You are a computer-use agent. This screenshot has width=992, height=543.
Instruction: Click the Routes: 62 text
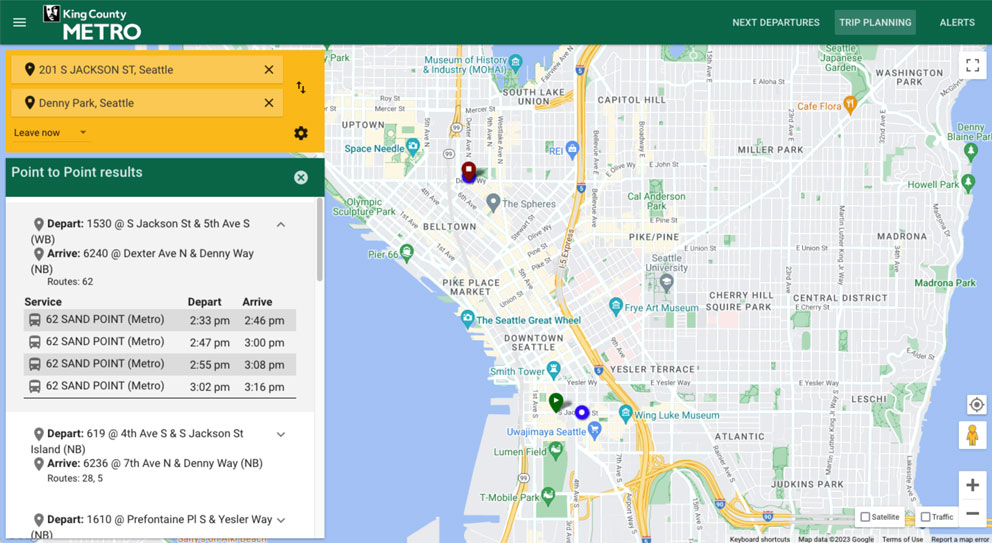[x=70, y=282]
